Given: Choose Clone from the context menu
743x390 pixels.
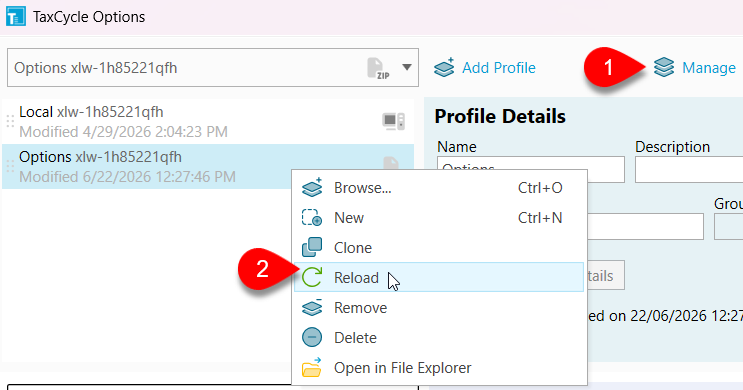Looking at the screenshot, I should 439,248.
